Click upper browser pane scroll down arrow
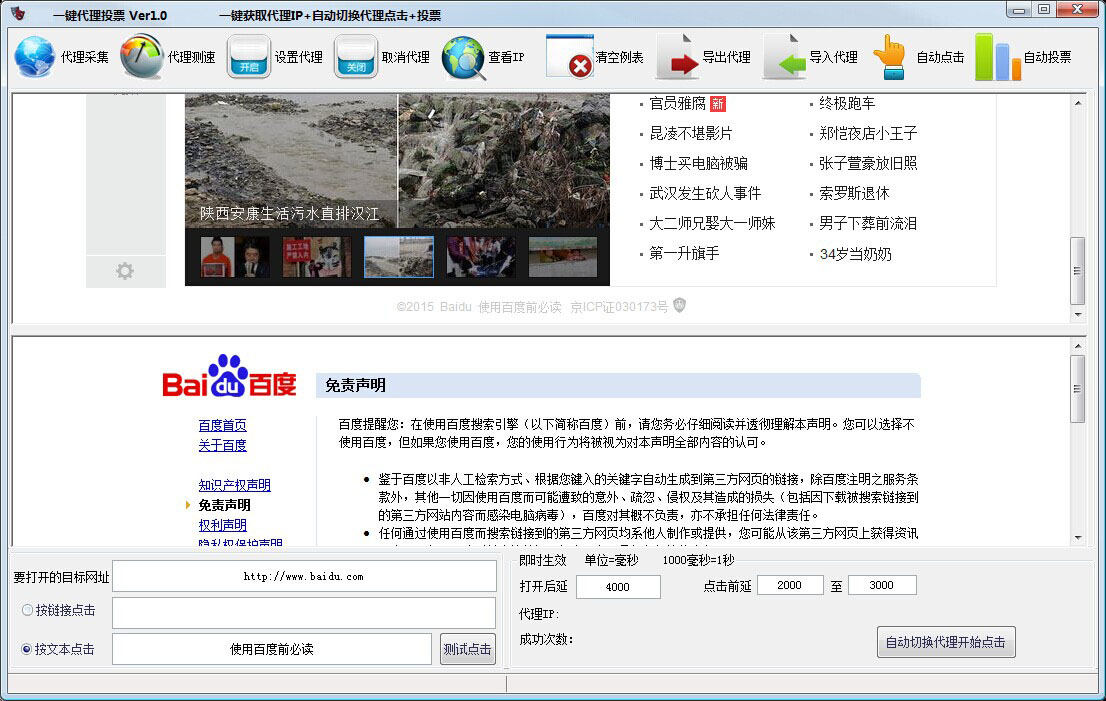Screen dimensions: 1106x701 pos(1078,315)
